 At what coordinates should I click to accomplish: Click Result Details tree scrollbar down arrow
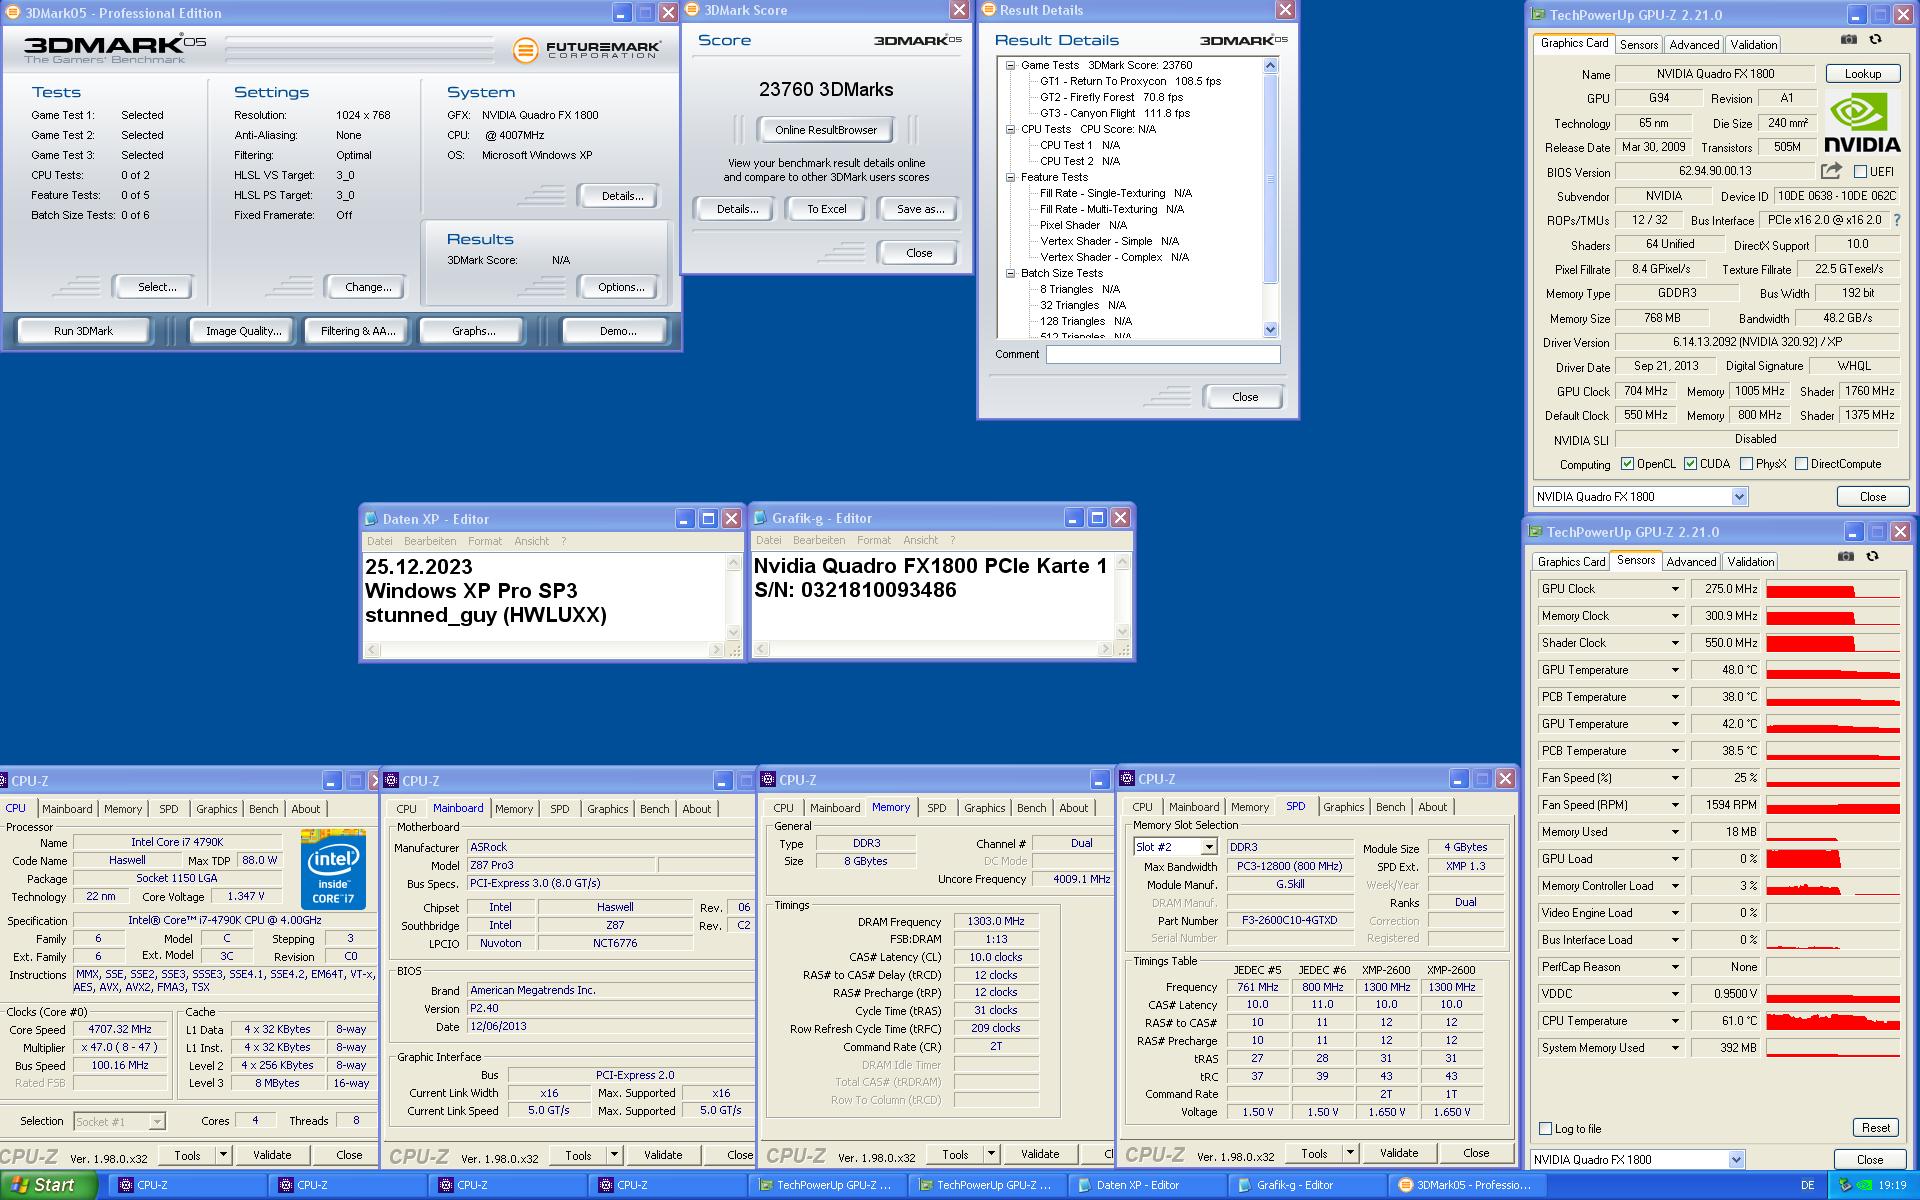1271,330
